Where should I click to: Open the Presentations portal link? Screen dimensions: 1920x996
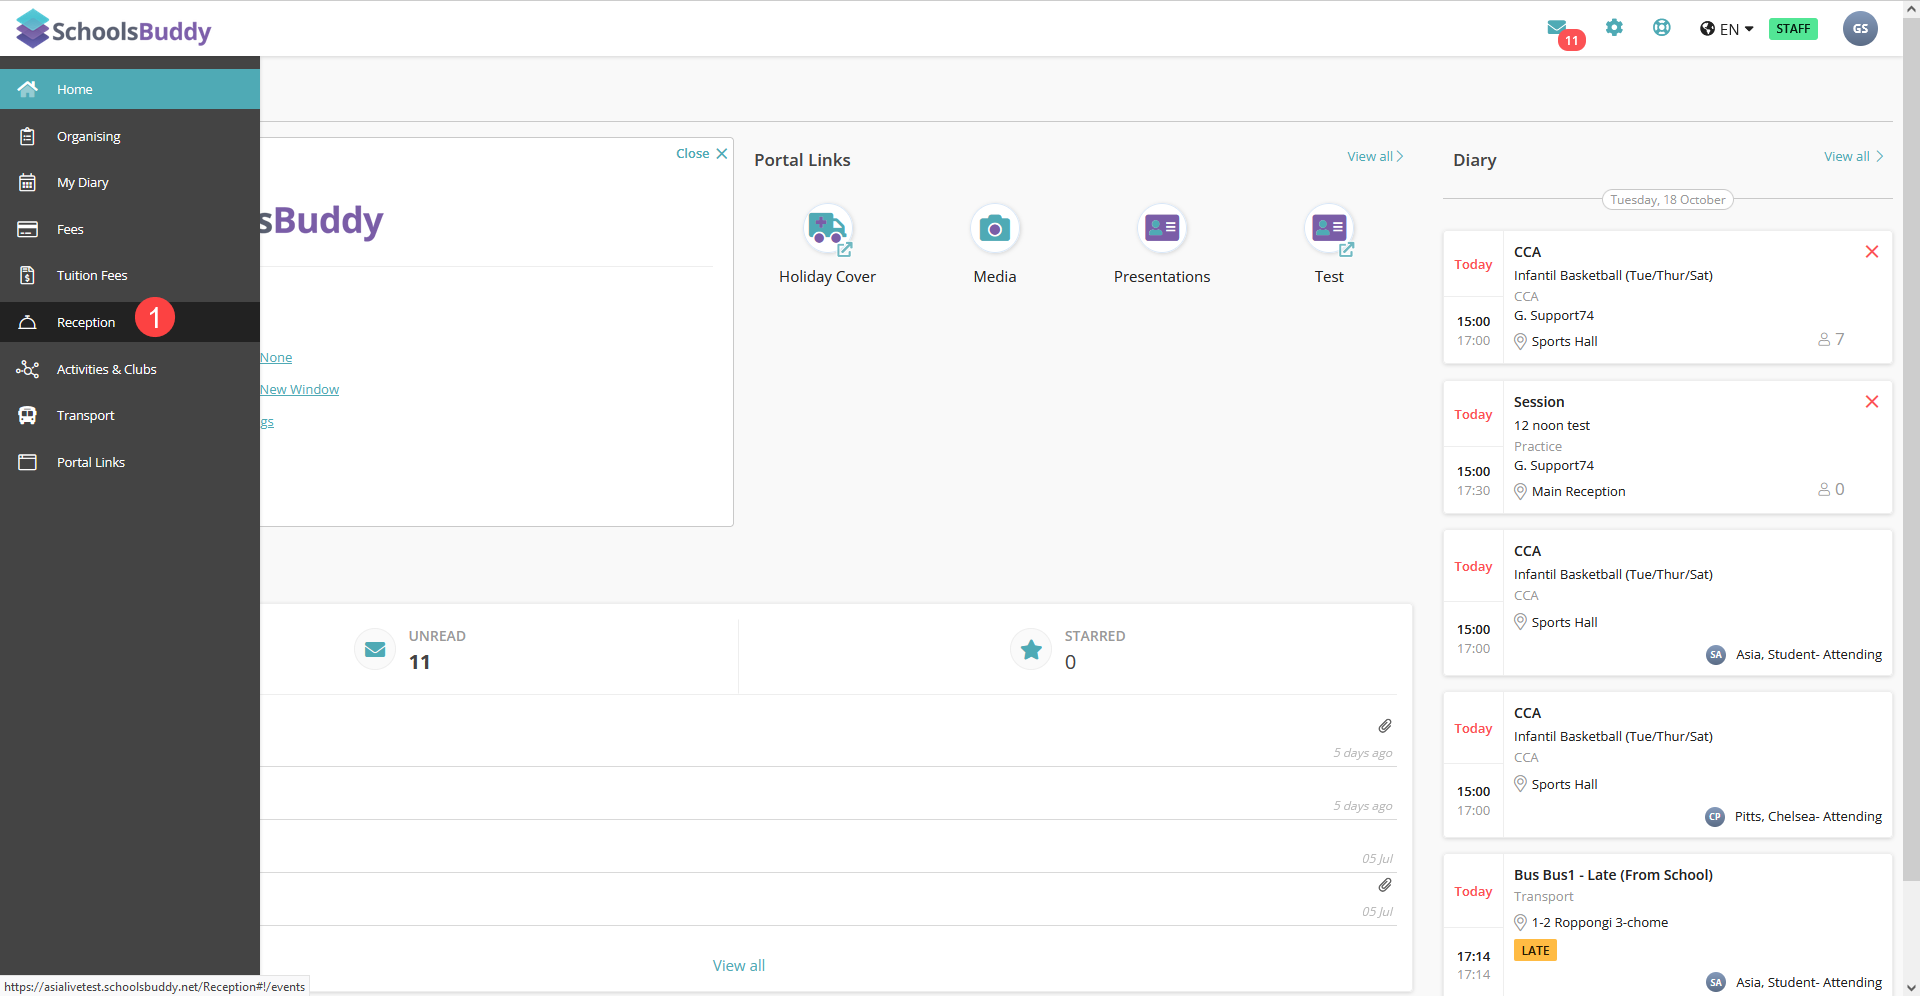(x=1161, y=230)
